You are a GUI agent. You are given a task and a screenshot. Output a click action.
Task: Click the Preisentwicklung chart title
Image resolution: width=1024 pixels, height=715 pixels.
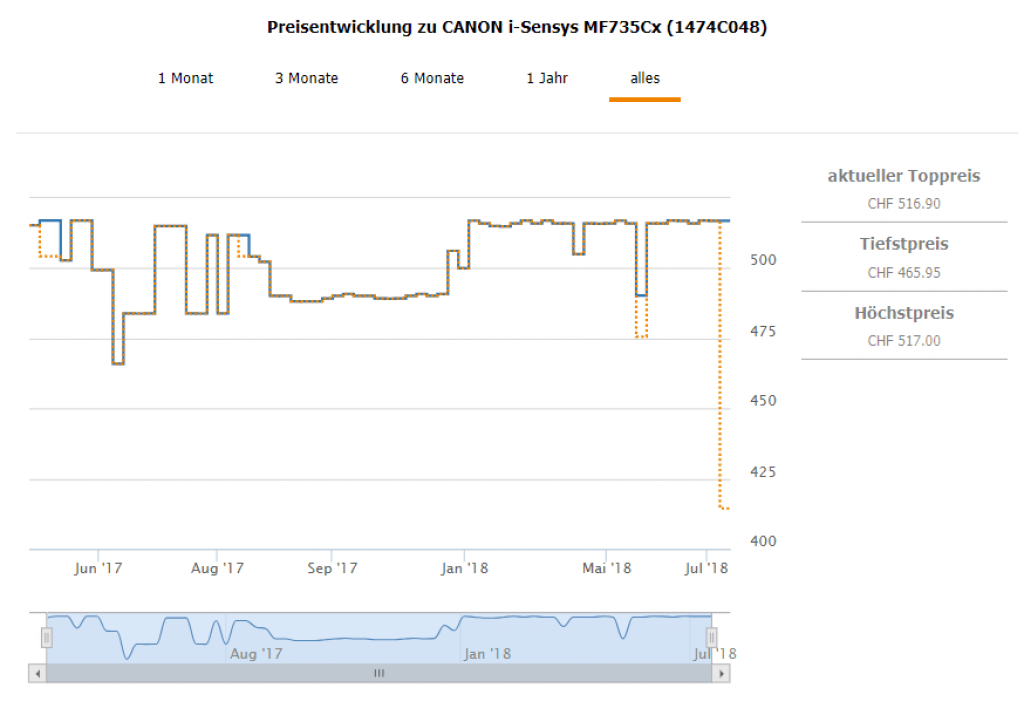(517, 27)
